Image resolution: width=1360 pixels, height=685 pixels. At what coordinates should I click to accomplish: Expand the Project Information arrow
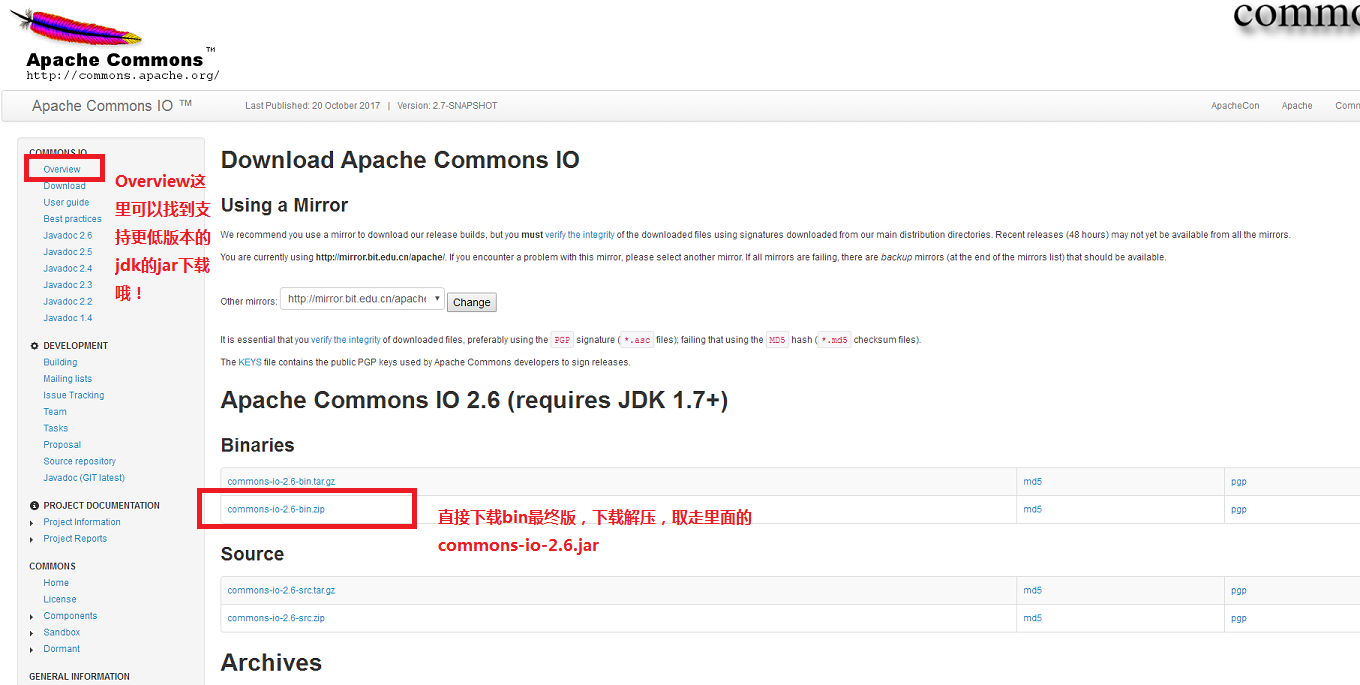click(33, 523)
